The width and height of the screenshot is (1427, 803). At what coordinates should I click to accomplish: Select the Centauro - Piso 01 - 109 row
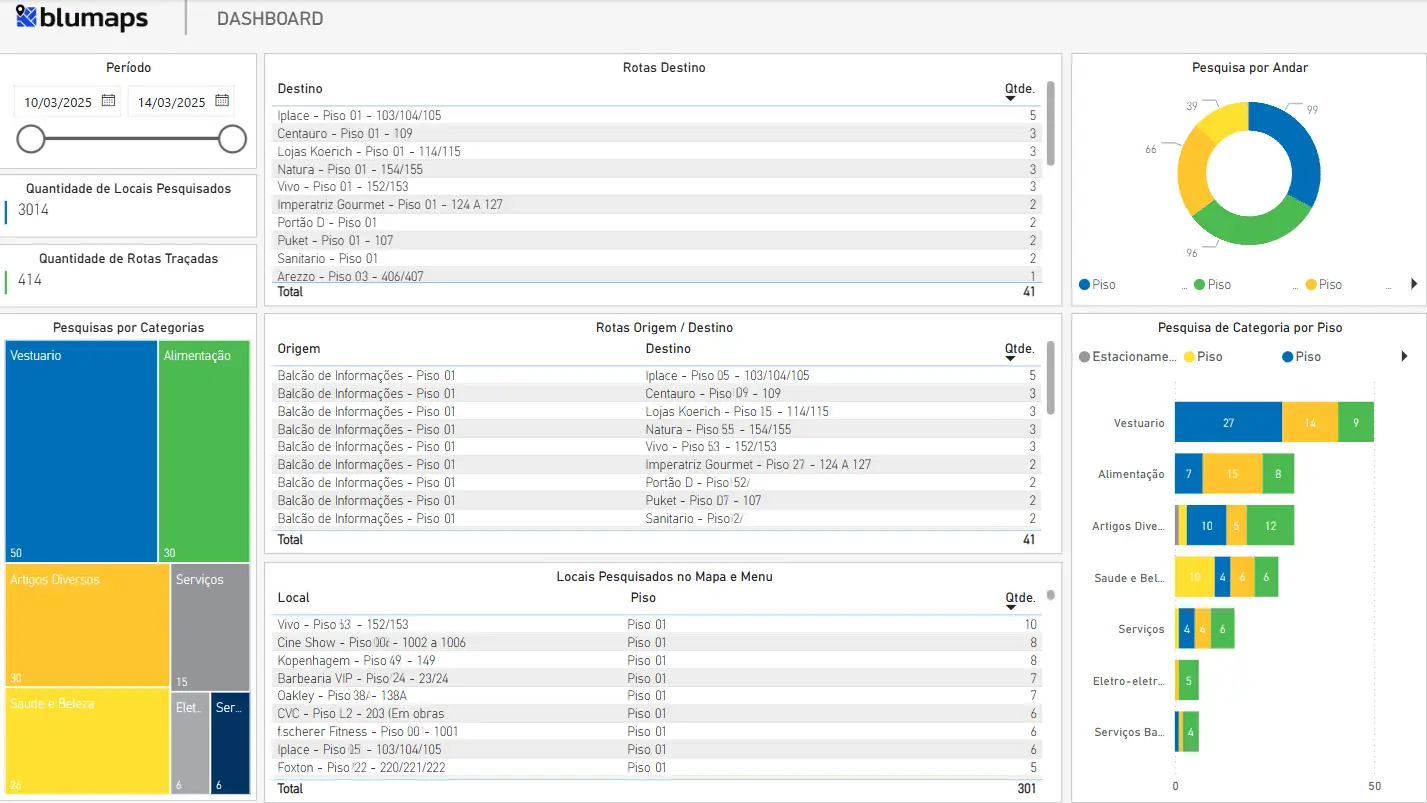[x=345, y=134]
